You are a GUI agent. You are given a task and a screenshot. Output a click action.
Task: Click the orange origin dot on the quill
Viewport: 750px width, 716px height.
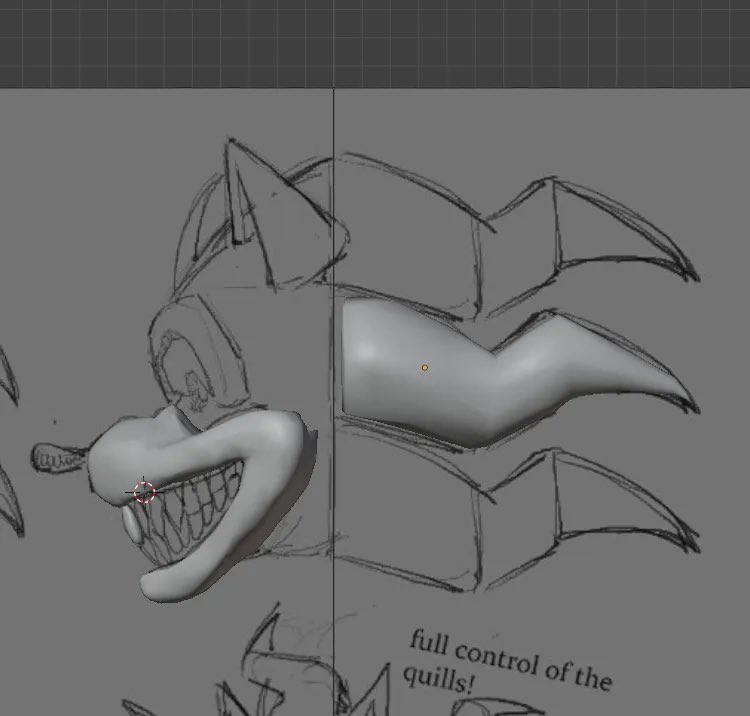(x=424, y=367)
